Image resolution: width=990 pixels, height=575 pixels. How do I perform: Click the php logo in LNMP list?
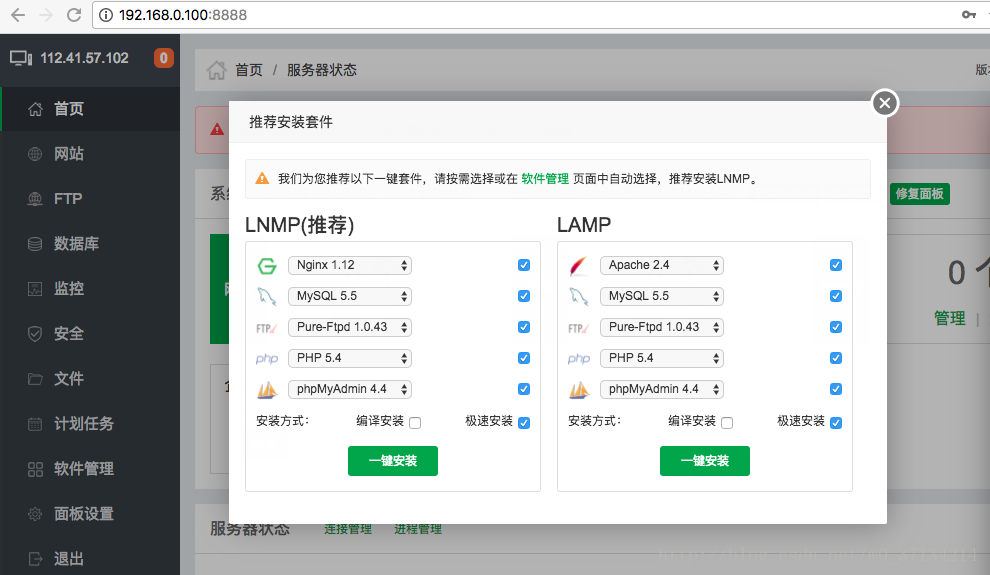coord(266,359)
